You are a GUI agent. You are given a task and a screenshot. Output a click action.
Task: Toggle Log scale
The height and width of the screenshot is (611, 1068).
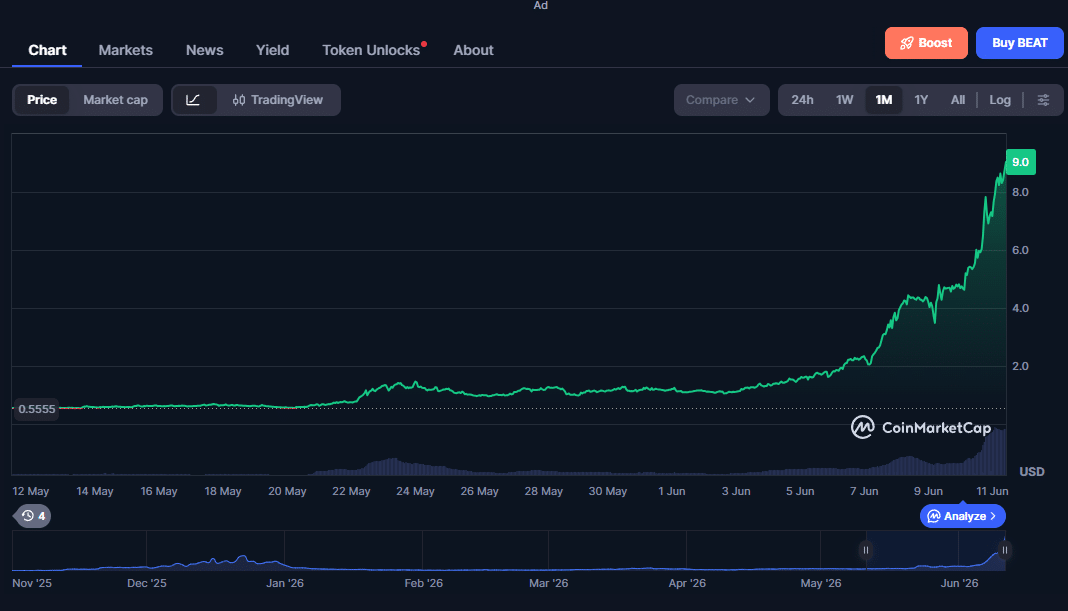coord(999,100)
